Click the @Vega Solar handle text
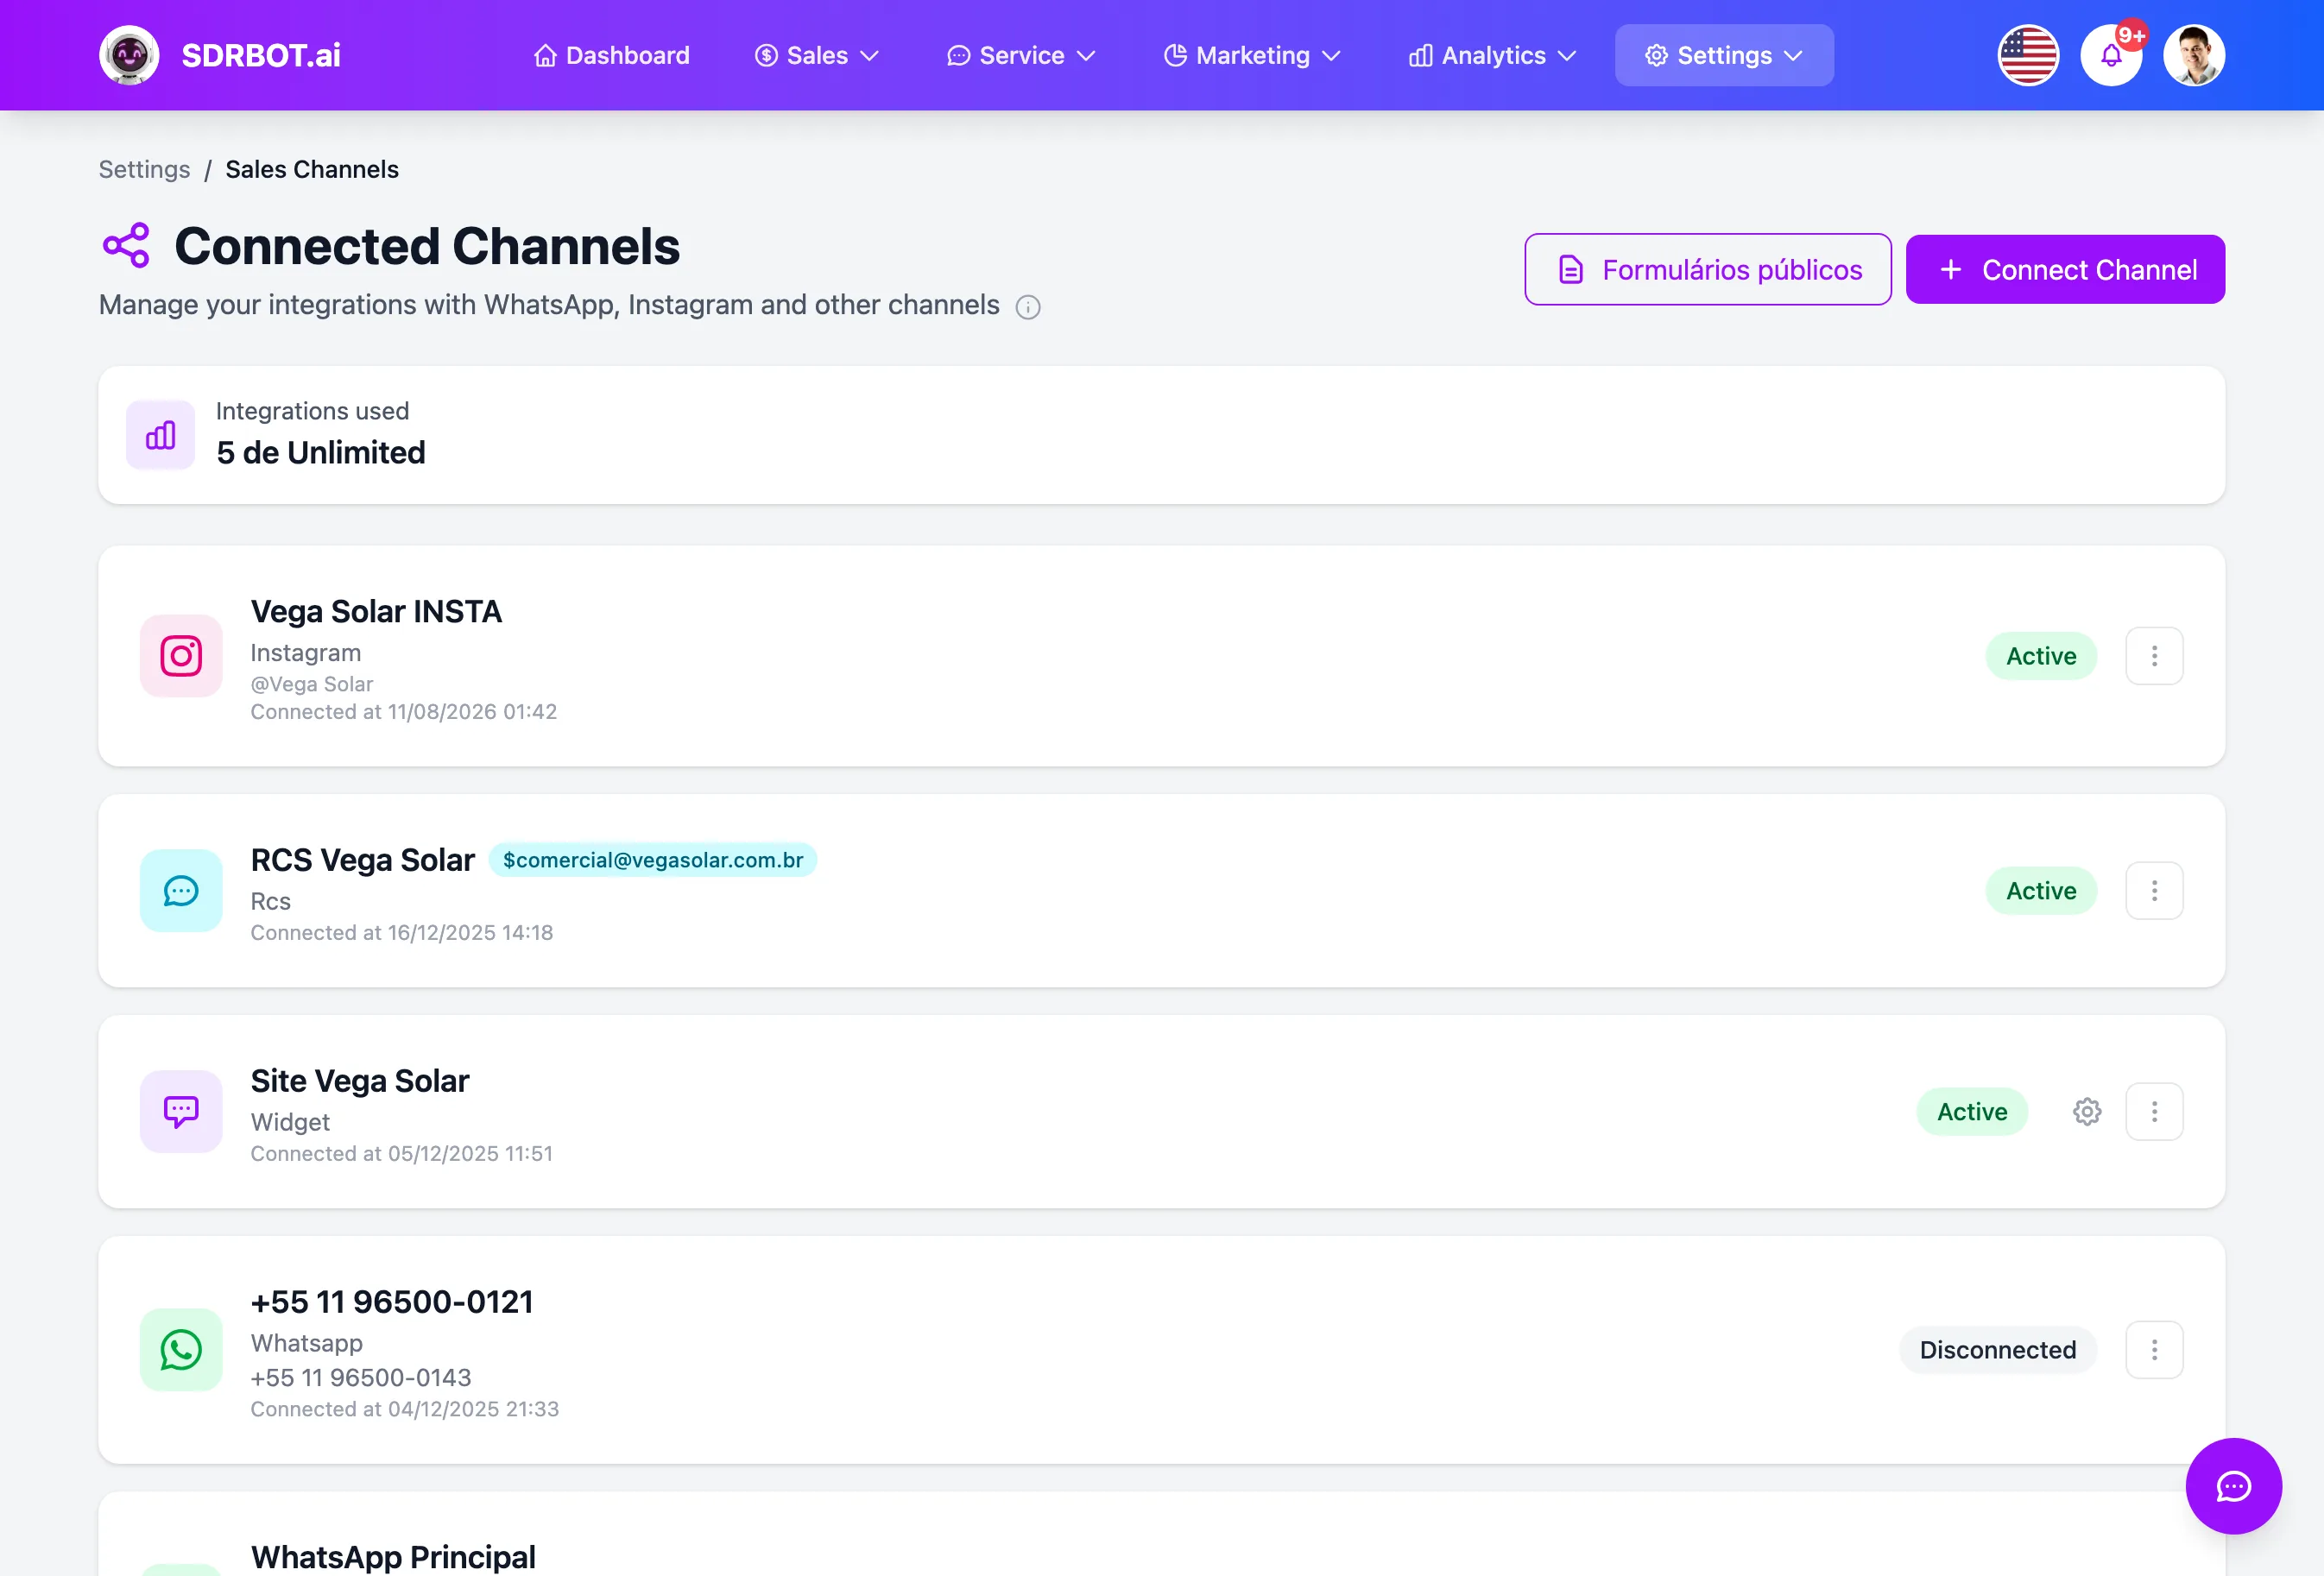 [311, 684]
